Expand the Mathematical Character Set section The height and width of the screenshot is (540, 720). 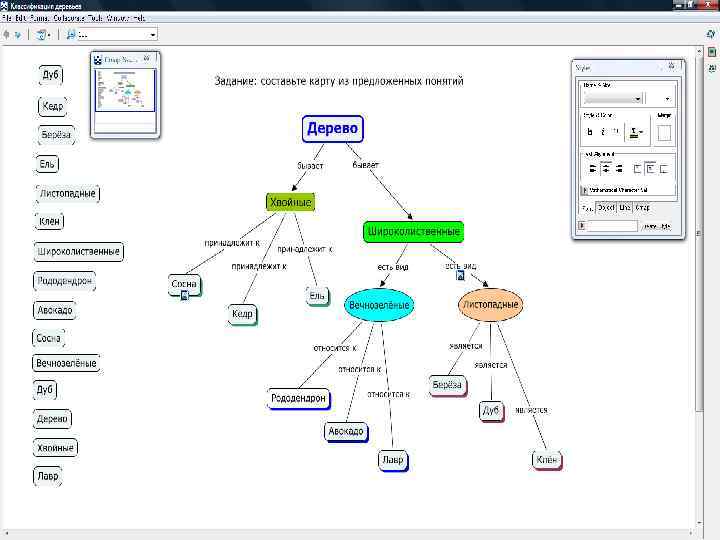click(585, 190)
